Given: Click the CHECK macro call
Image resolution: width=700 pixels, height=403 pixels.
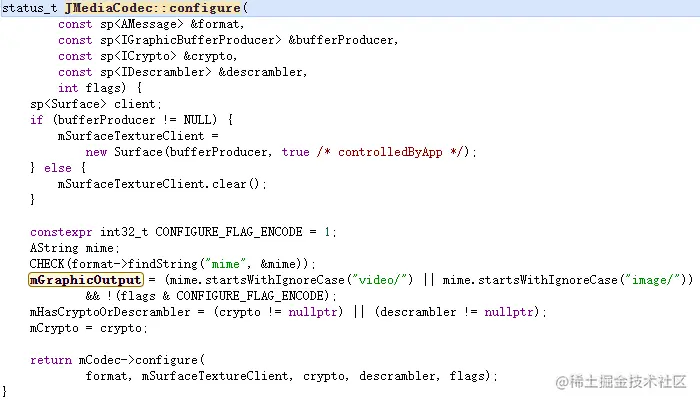Looking at the screenshot, I should 172,264.
